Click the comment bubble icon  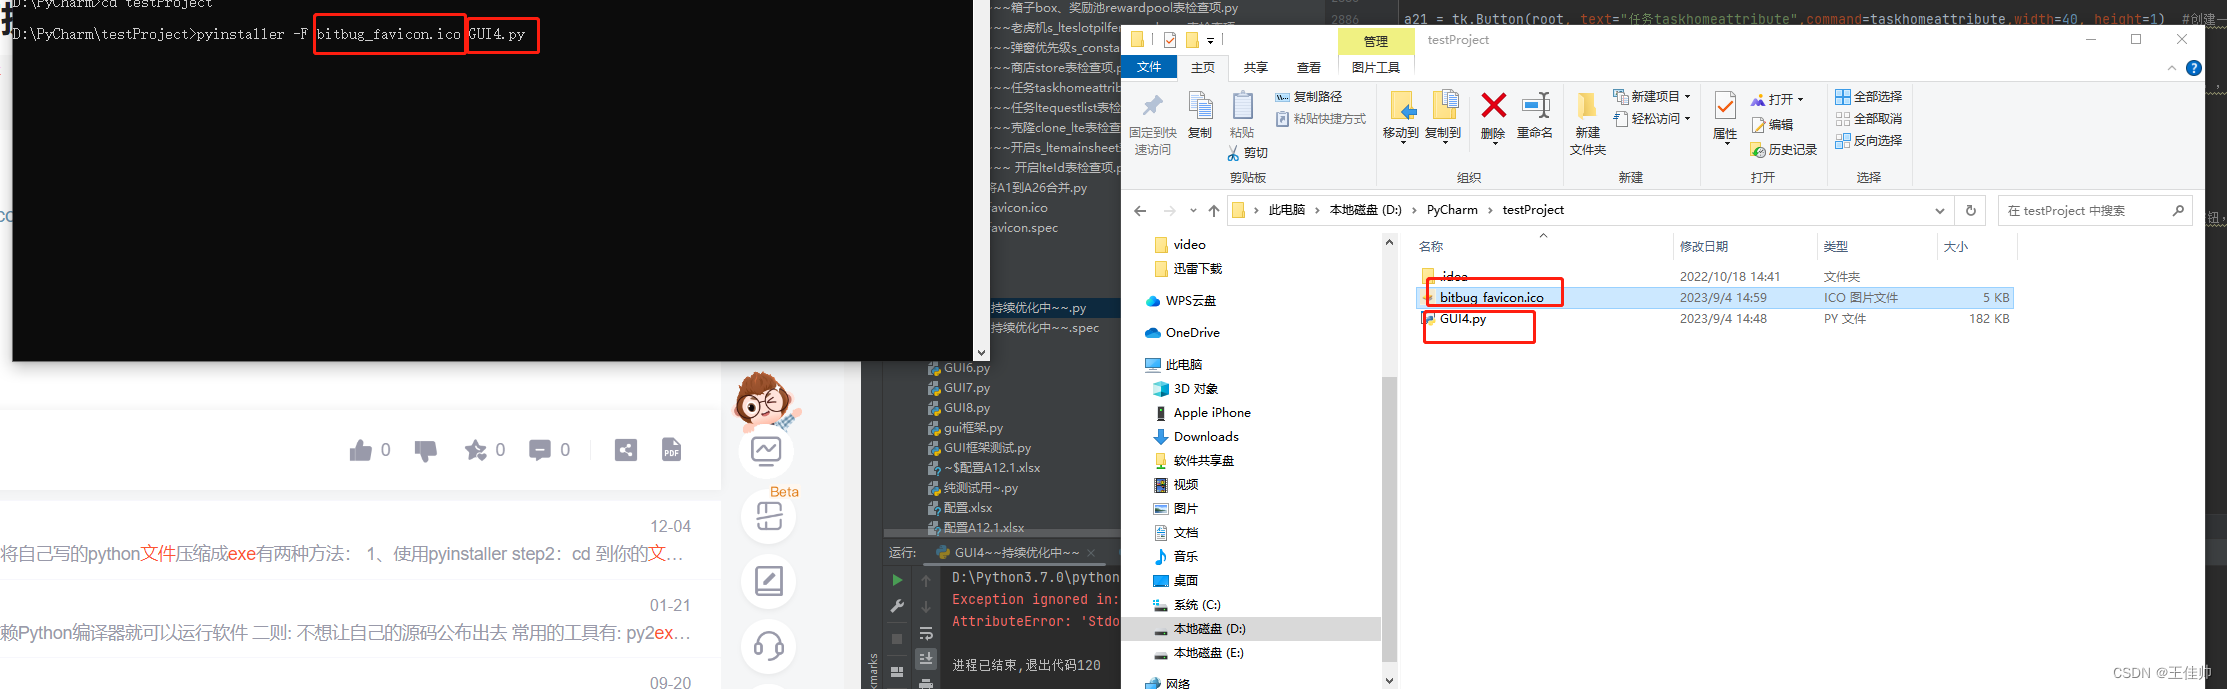tap(540, 451)
